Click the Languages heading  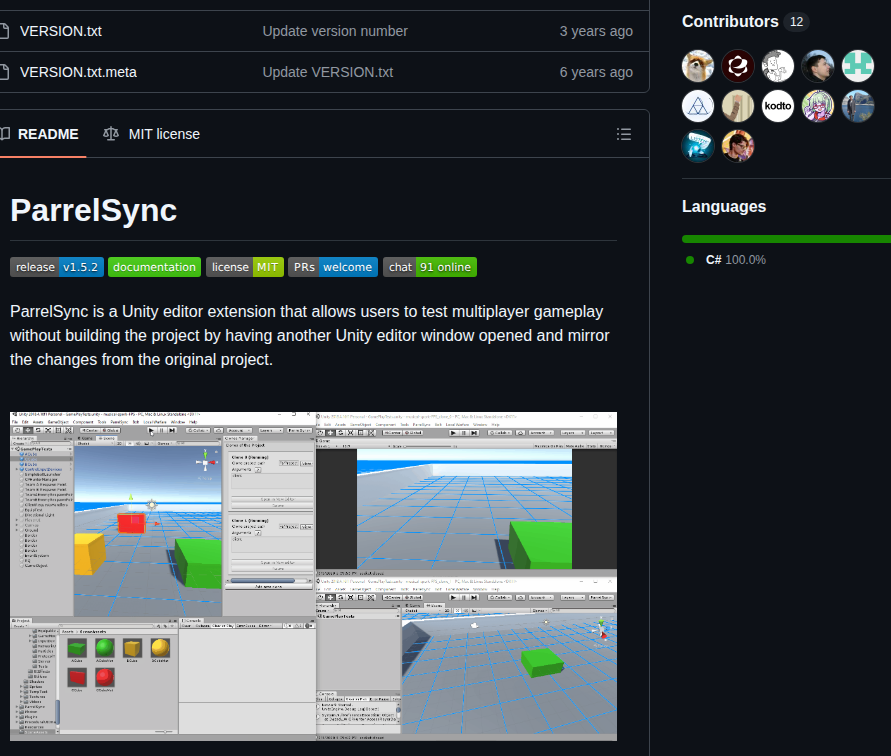[x=724, y=206]
